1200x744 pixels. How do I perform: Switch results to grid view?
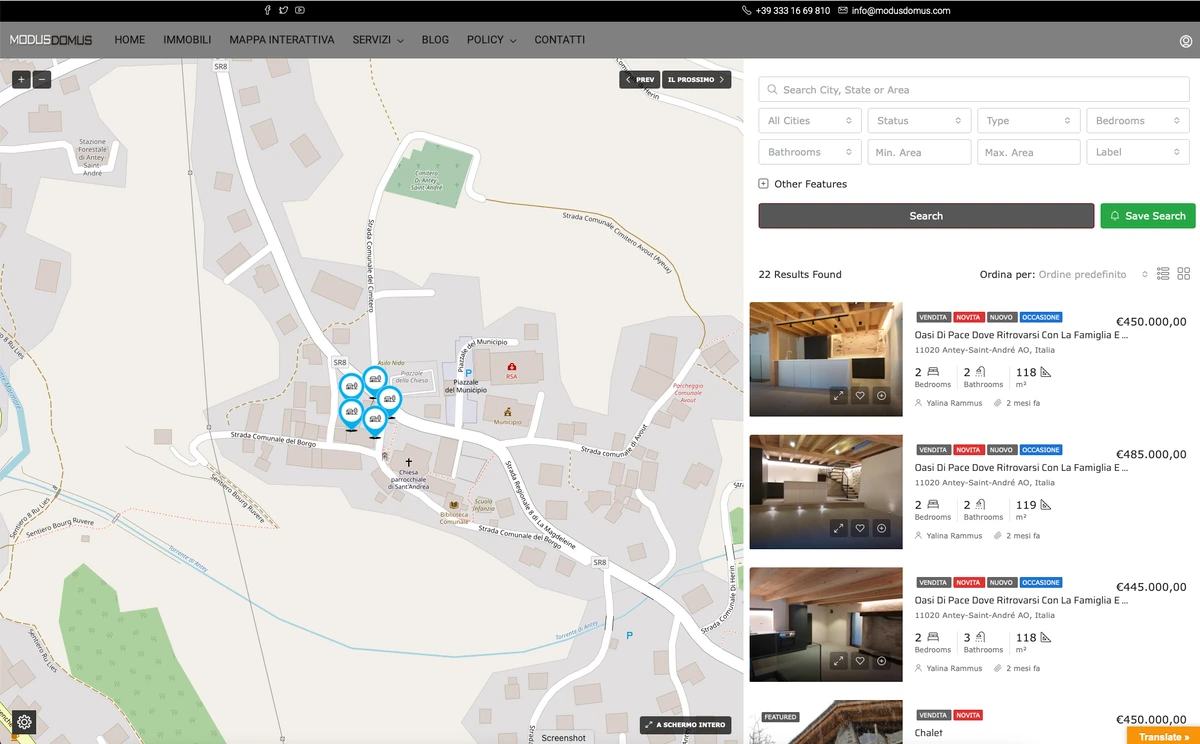coord(1184,274)
